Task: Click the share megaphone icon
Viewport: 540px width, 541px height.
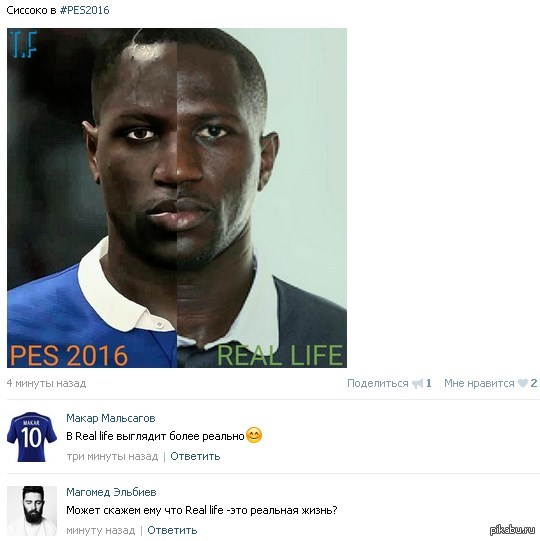Action: pos(417,383)
